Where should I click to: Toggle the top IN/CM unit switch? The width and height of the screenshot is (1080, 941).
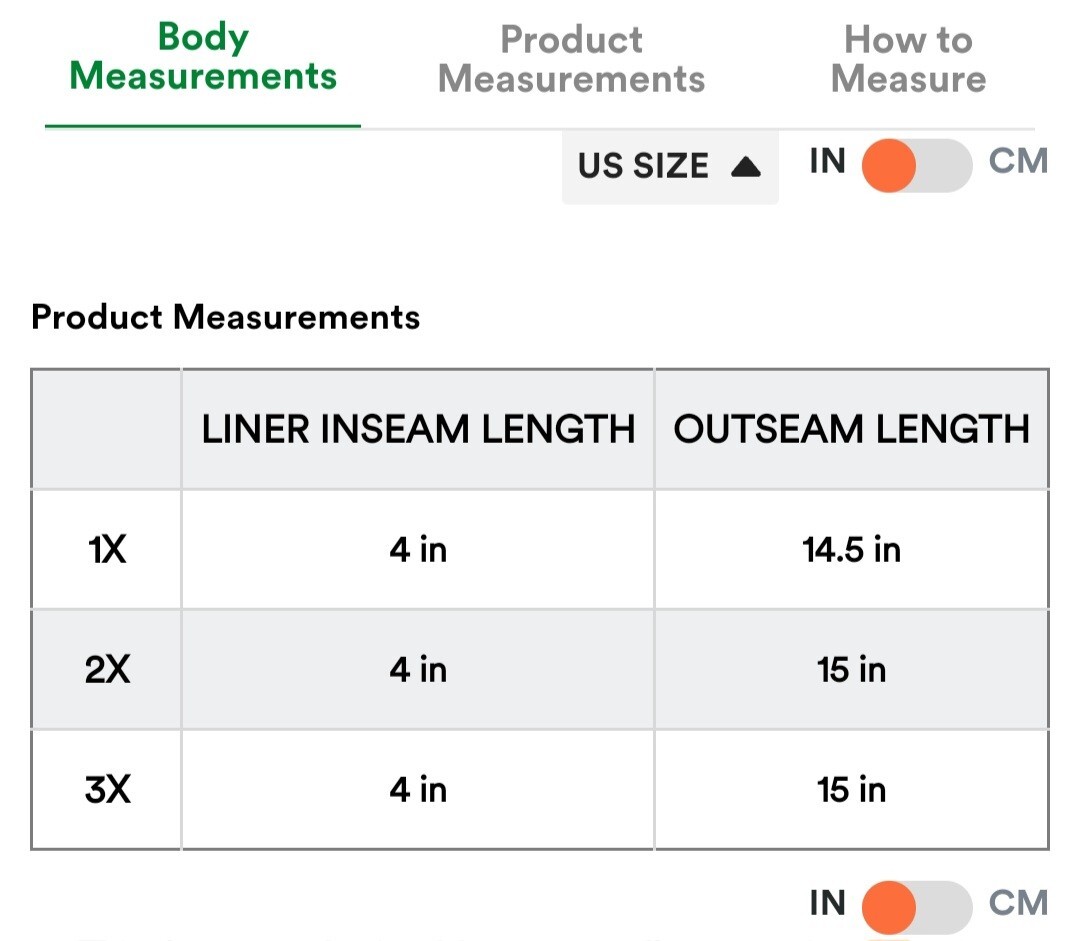click(917, 165)
